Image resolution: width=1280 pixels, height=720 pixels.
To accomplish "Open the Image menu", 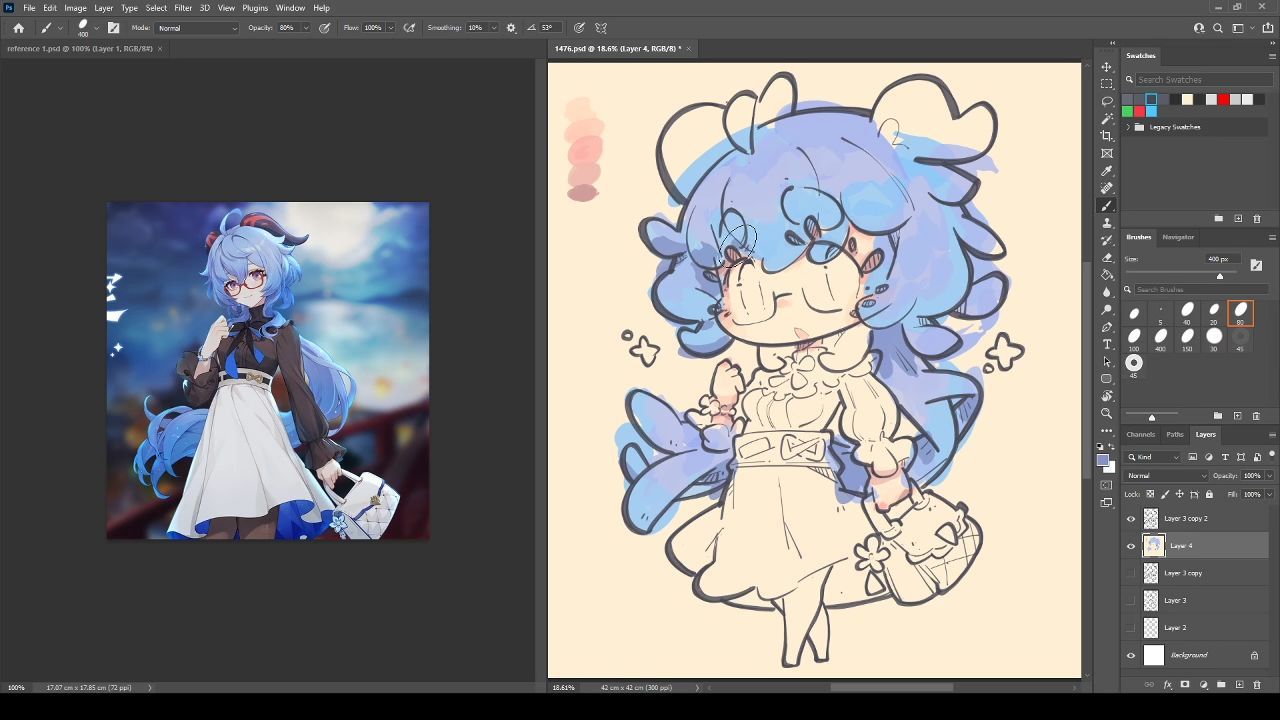I will click(x=76, y=8).
